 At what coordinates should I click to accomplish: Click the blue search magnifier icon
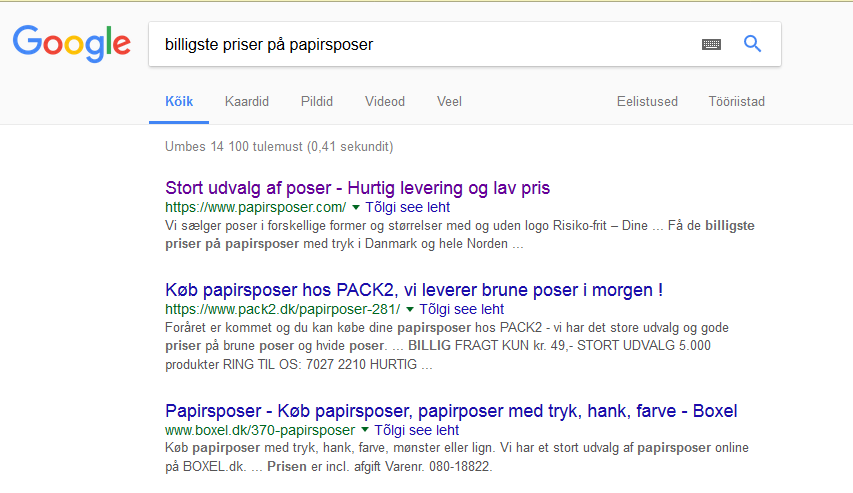(752, 44)
